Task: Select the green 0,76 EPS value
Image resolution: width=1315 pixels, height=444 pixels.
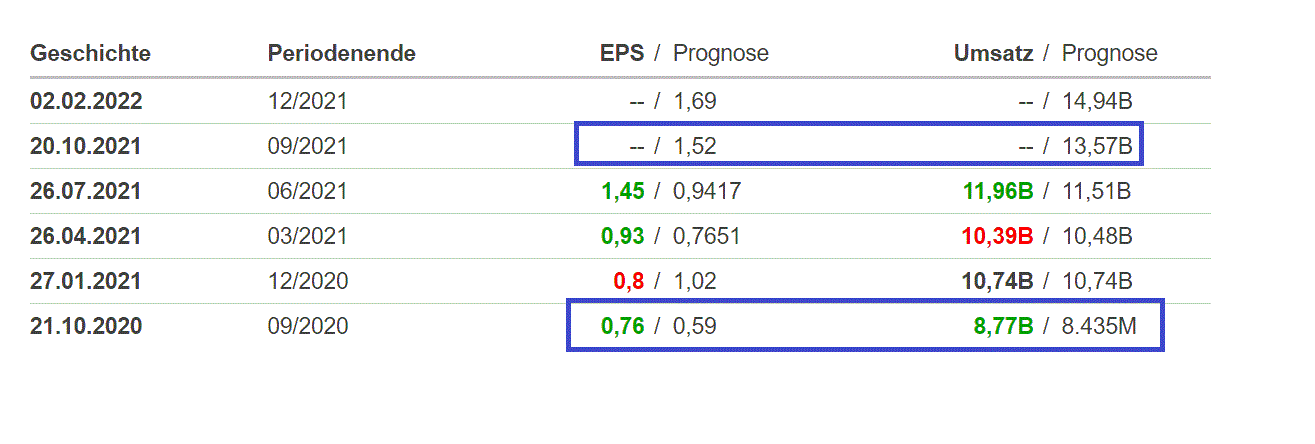Action: coord(622,326)
